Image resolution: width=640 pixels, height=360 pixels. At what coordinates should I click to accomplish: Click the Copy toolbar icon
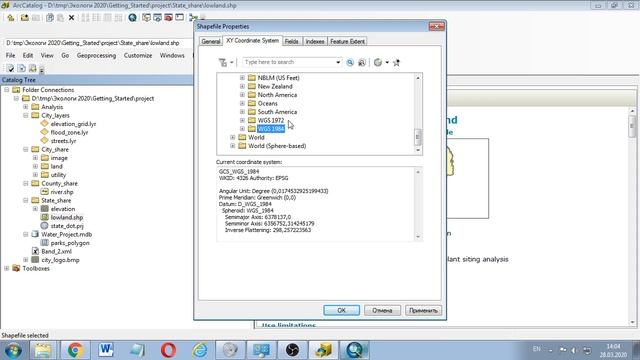pyautogui.click(x=50, y=18)
